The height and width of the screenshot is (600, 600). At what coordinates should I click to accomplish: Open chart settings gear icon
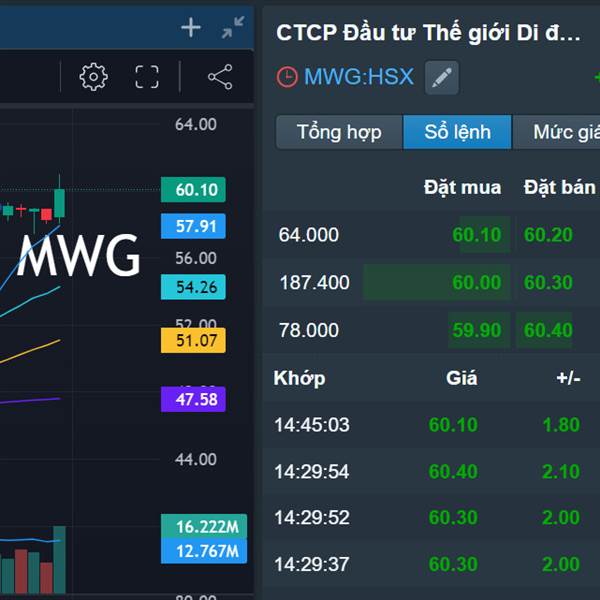(93, 77)
